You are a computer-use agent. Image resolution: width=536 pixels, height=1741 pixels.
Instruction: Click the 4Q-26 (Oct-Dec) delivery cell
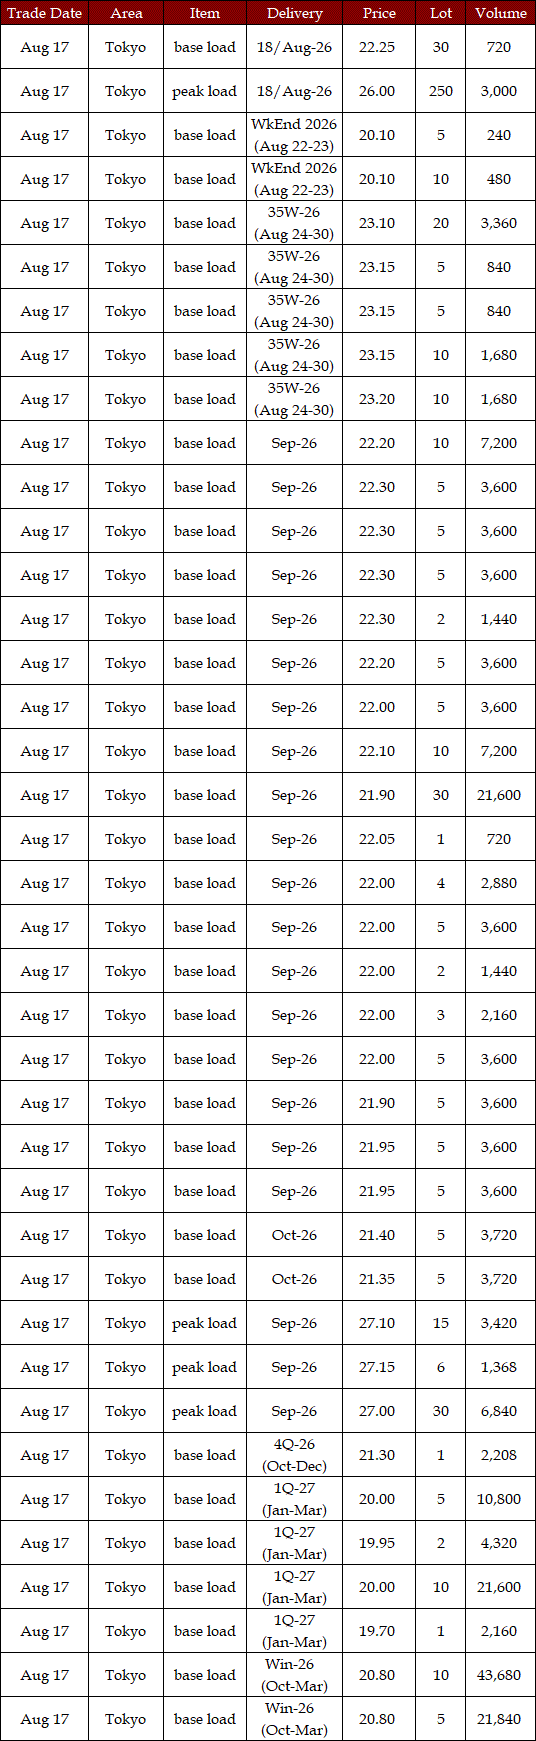tap(294, 1455)
